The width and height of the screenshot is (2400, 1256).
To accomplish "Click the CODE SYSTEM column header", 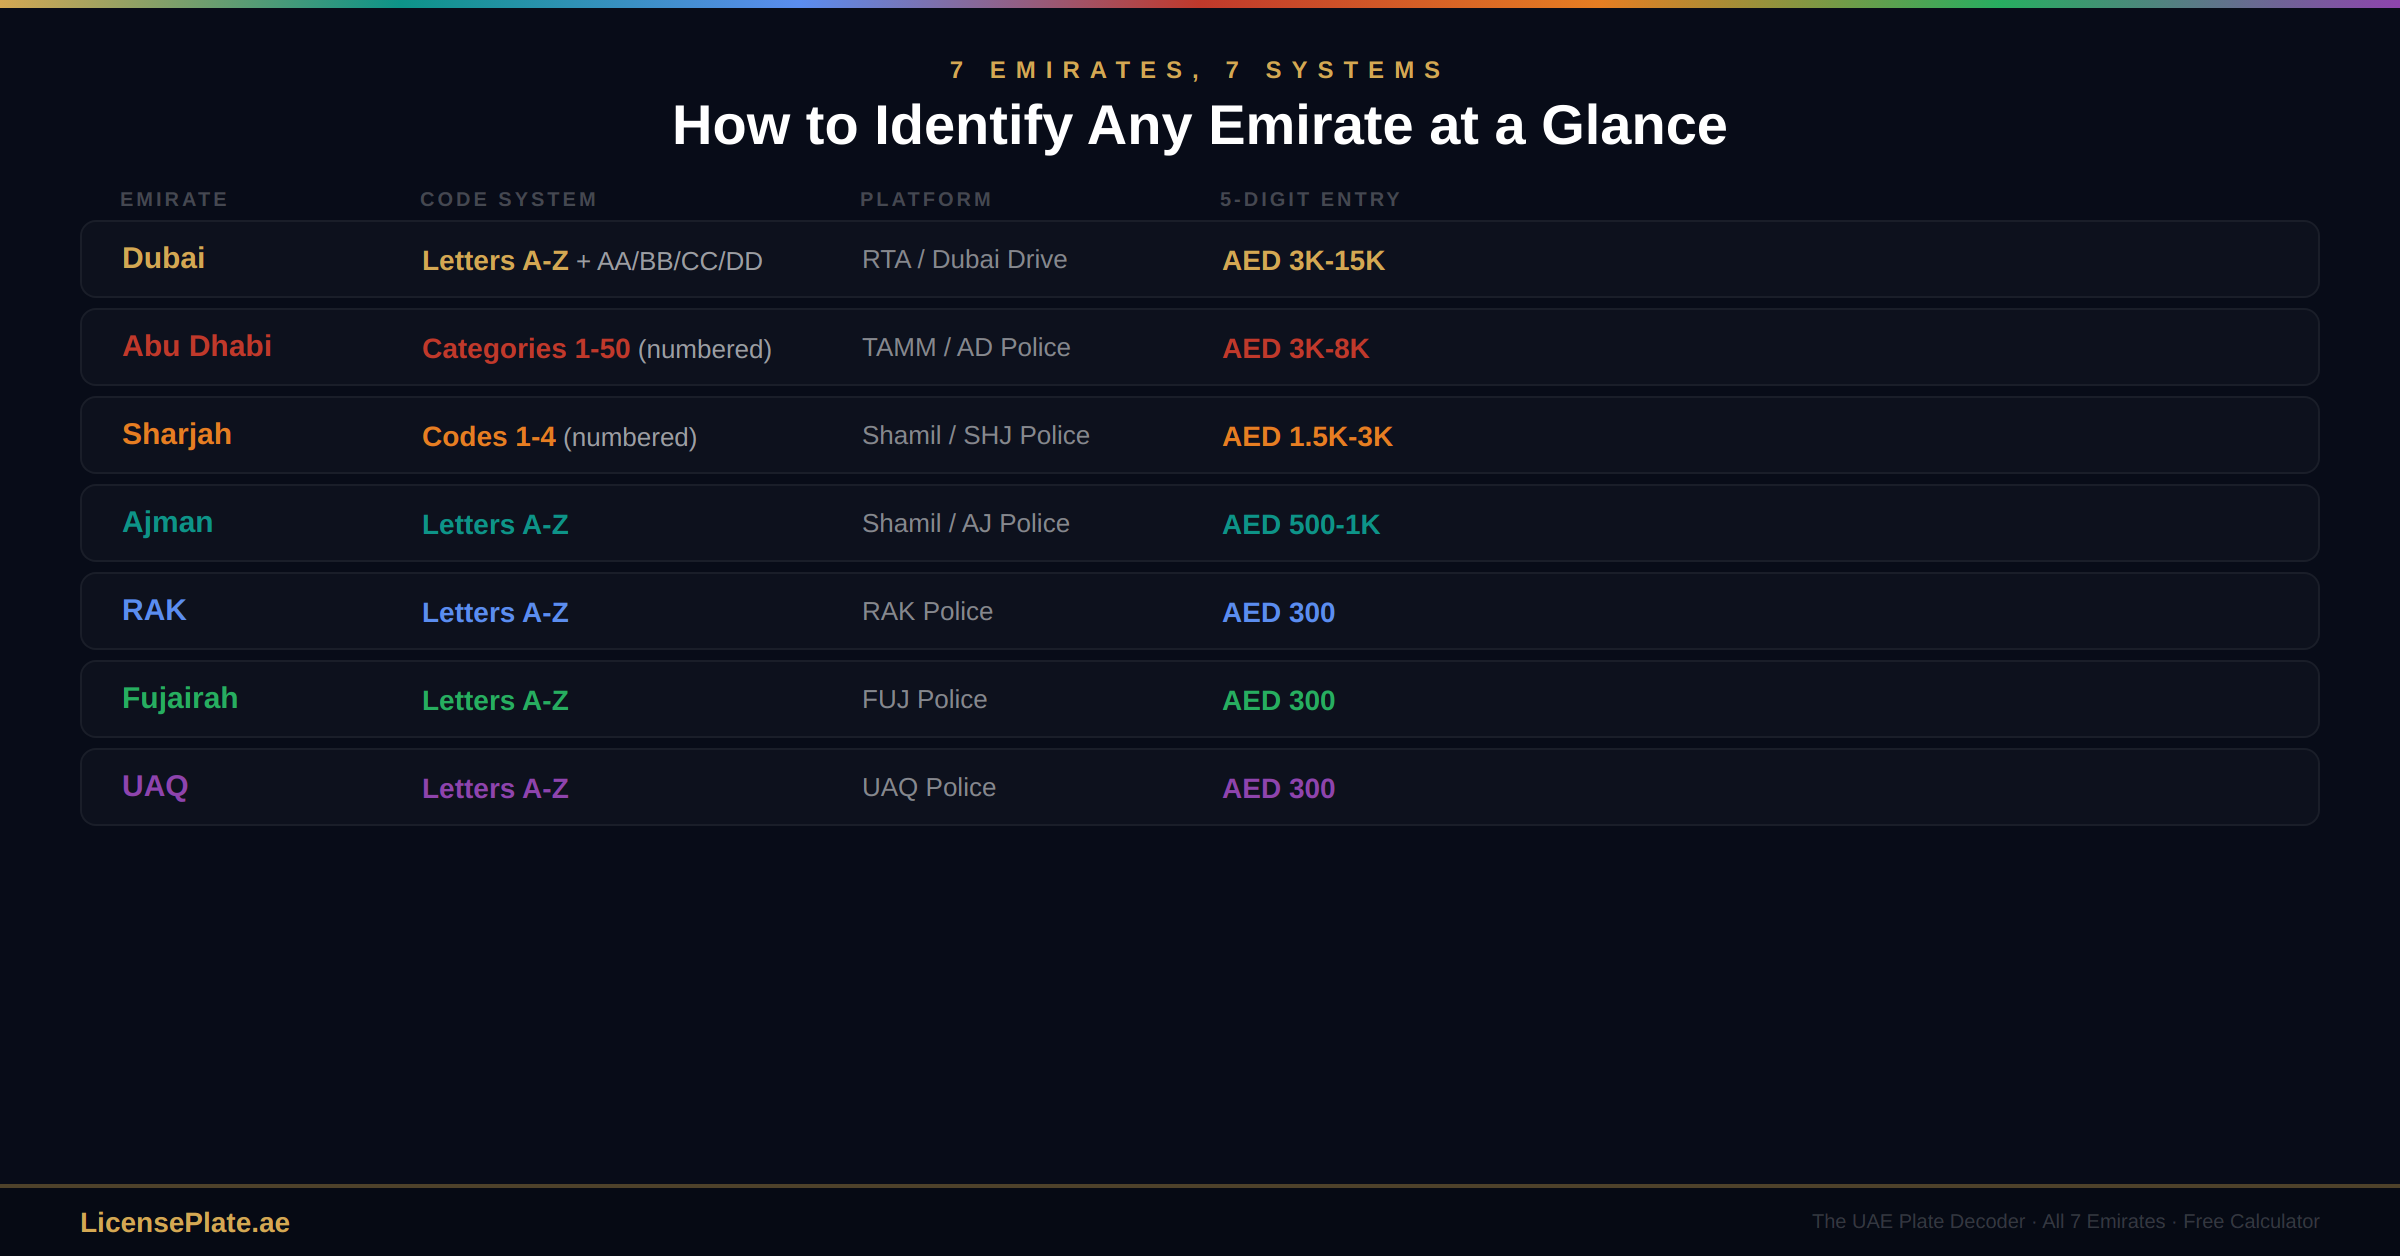I will pyautogui.click(x=508, y=199).
